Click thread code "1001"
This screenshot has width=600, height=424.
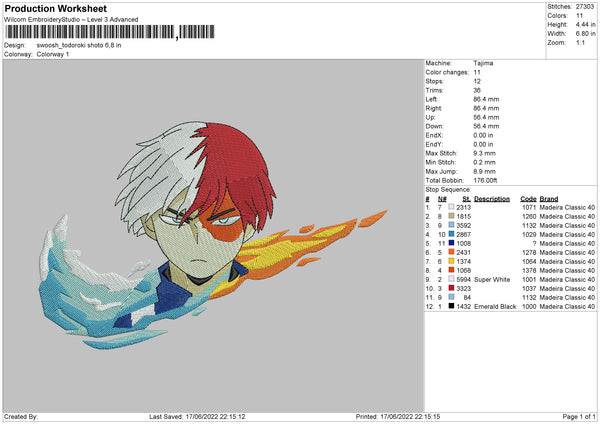(529, 279)
